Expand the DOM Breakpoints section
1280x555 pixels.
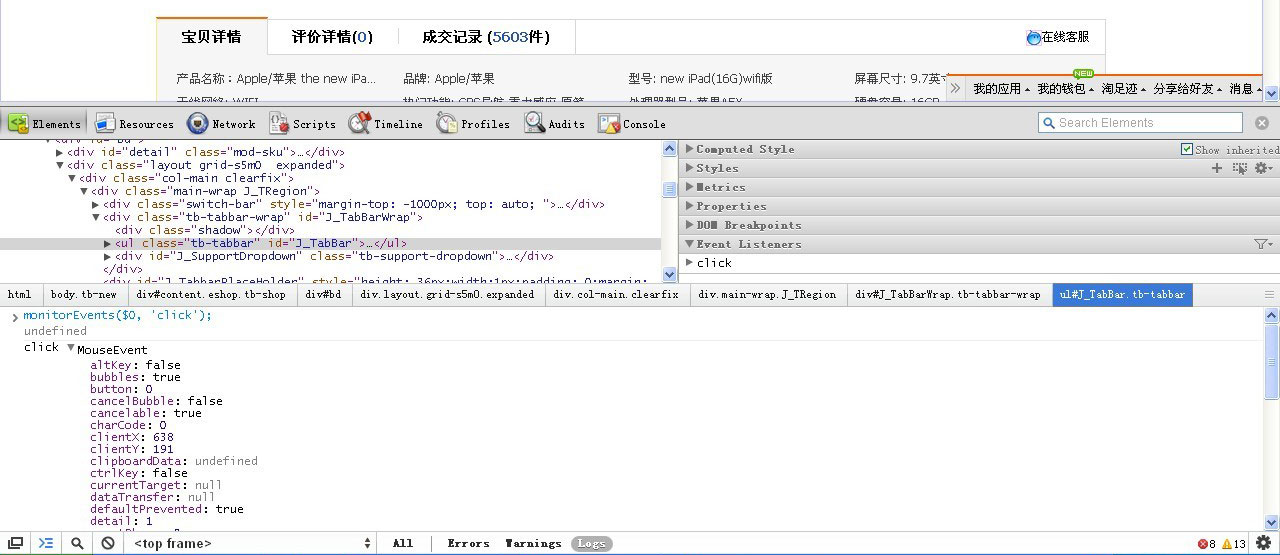coord(689,225)
